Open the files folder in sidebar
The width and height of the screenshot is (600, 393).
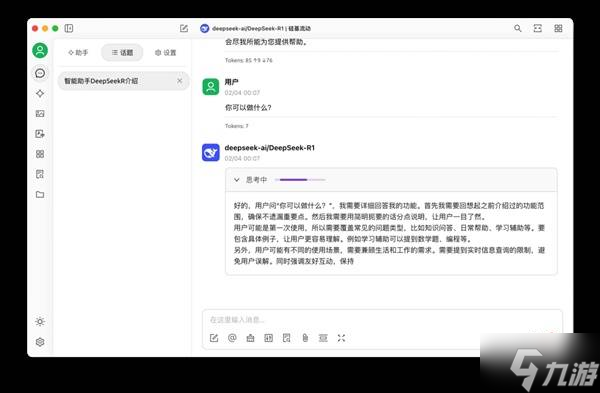point(40,194)
